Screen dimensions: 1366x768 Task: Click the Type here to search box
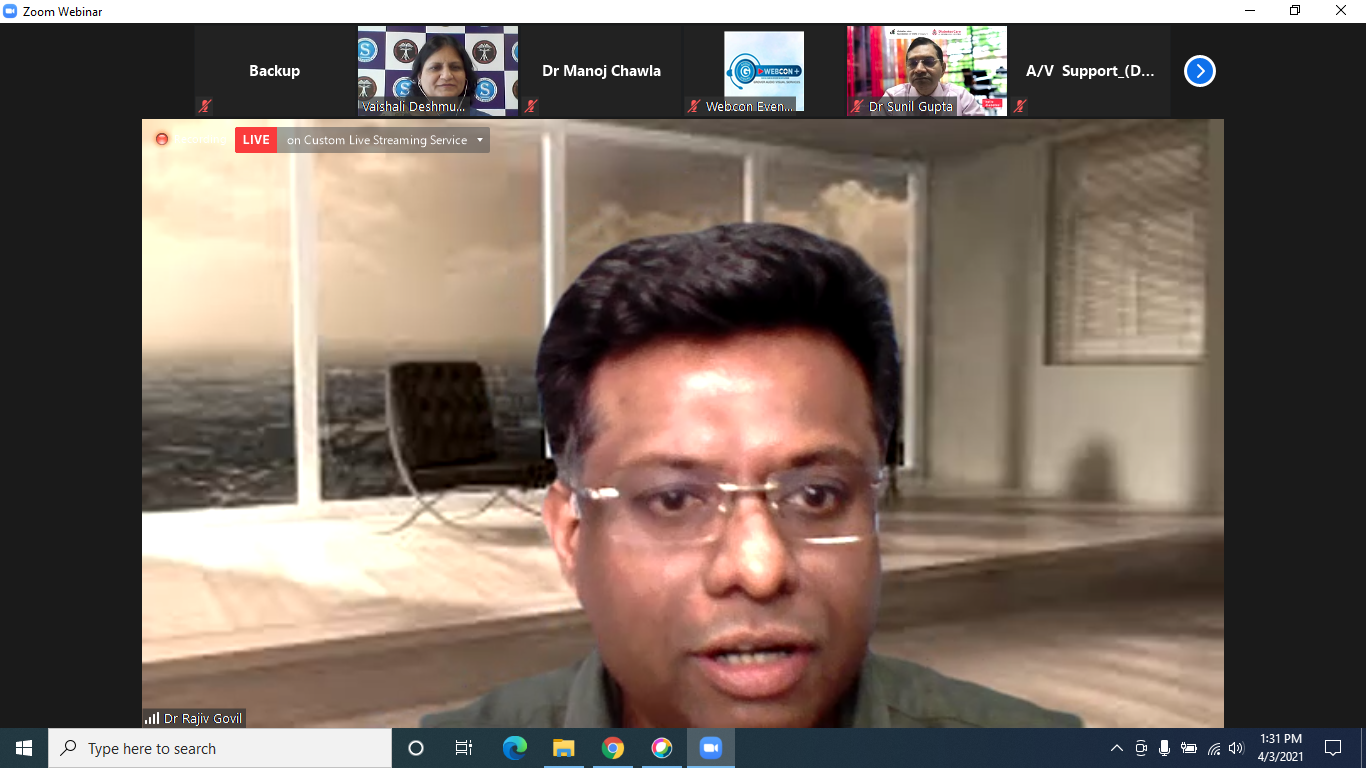(x=220, y=748)
